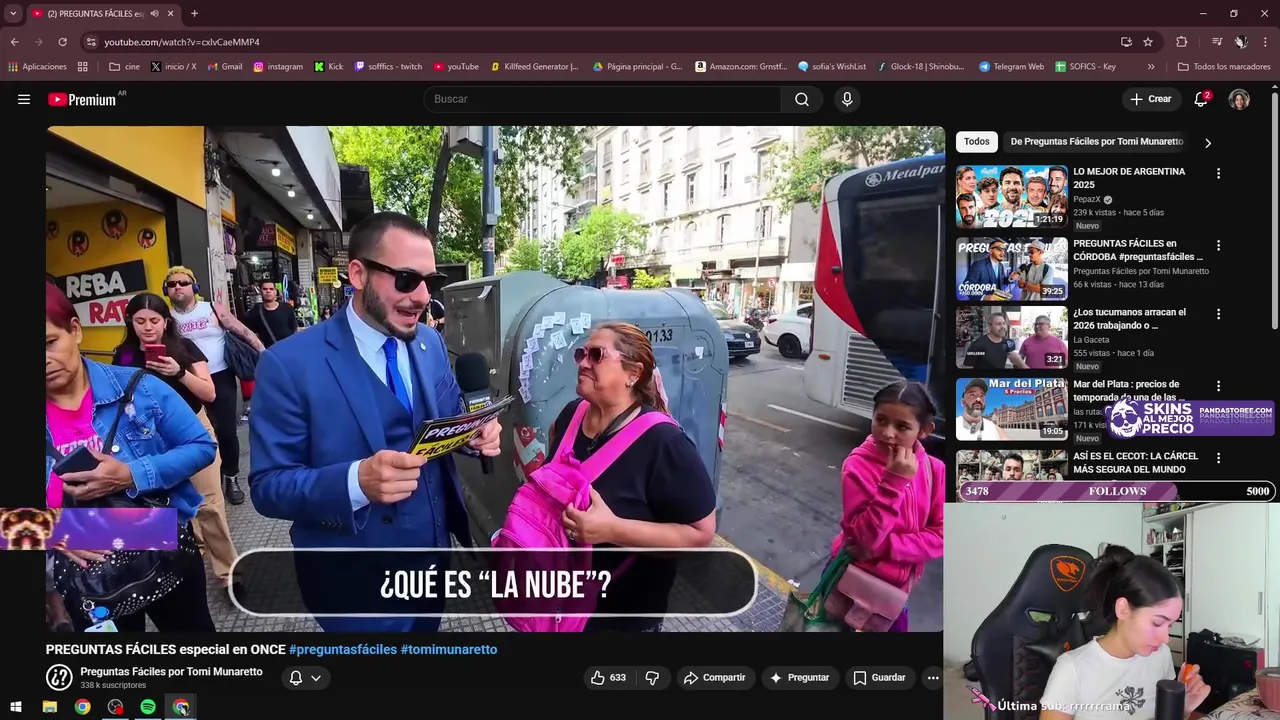Open options for PREGUNTAS FÁCILES en CÓRDOBA video
Viewport: 1280px width, 720px height.
tap(1218, 245)
